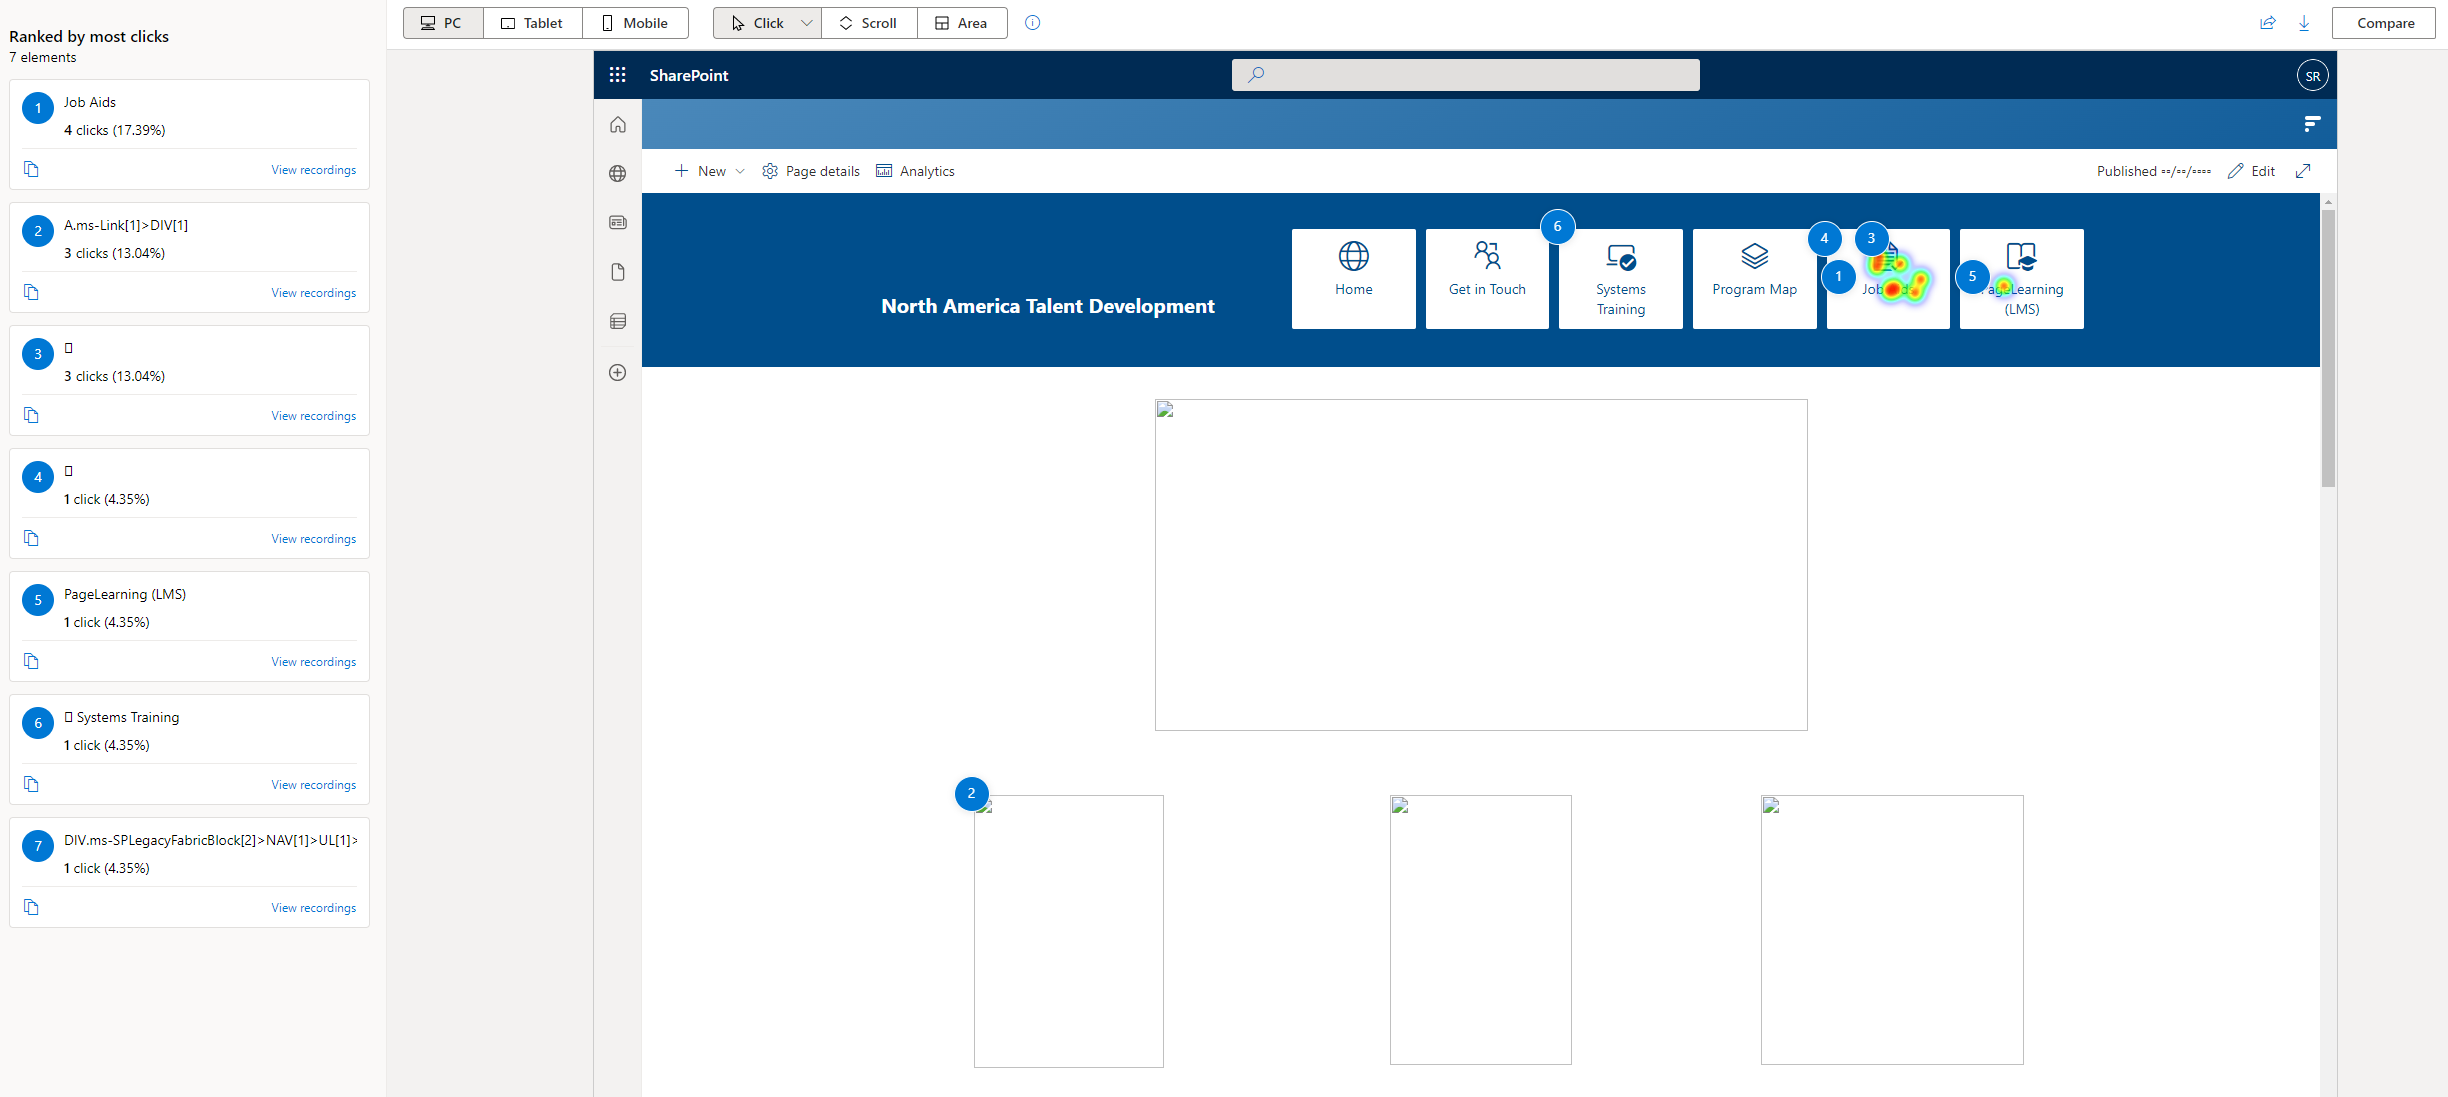Click the full-screen expand icon next to Edit
This screenshot has height=1097, width=2448.
point(2304,171)
